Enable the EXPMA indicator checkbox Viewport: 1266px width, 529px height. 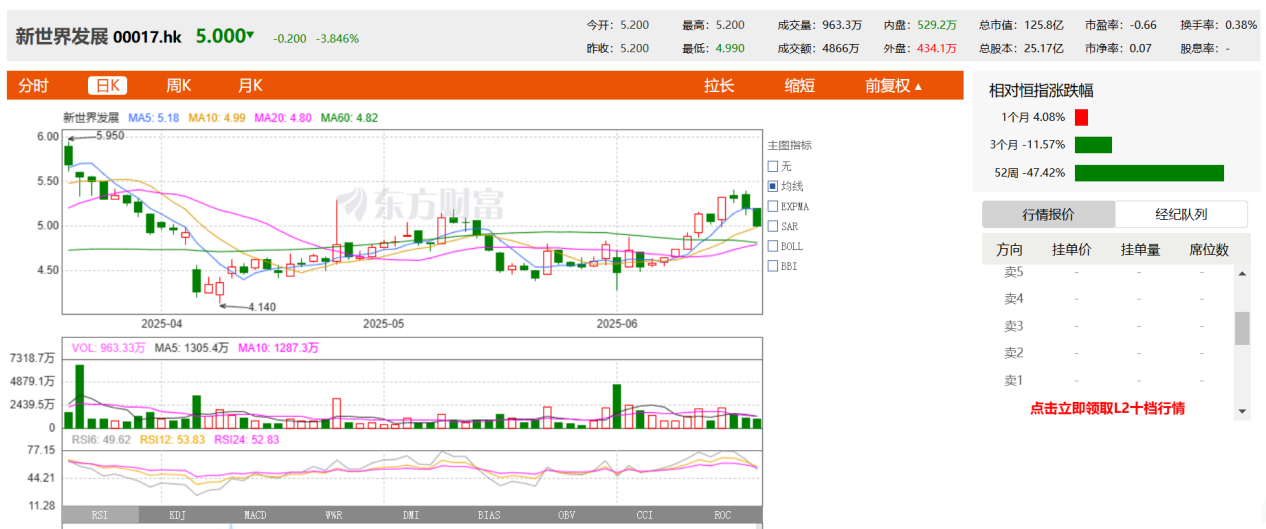[x=772, y=206]
